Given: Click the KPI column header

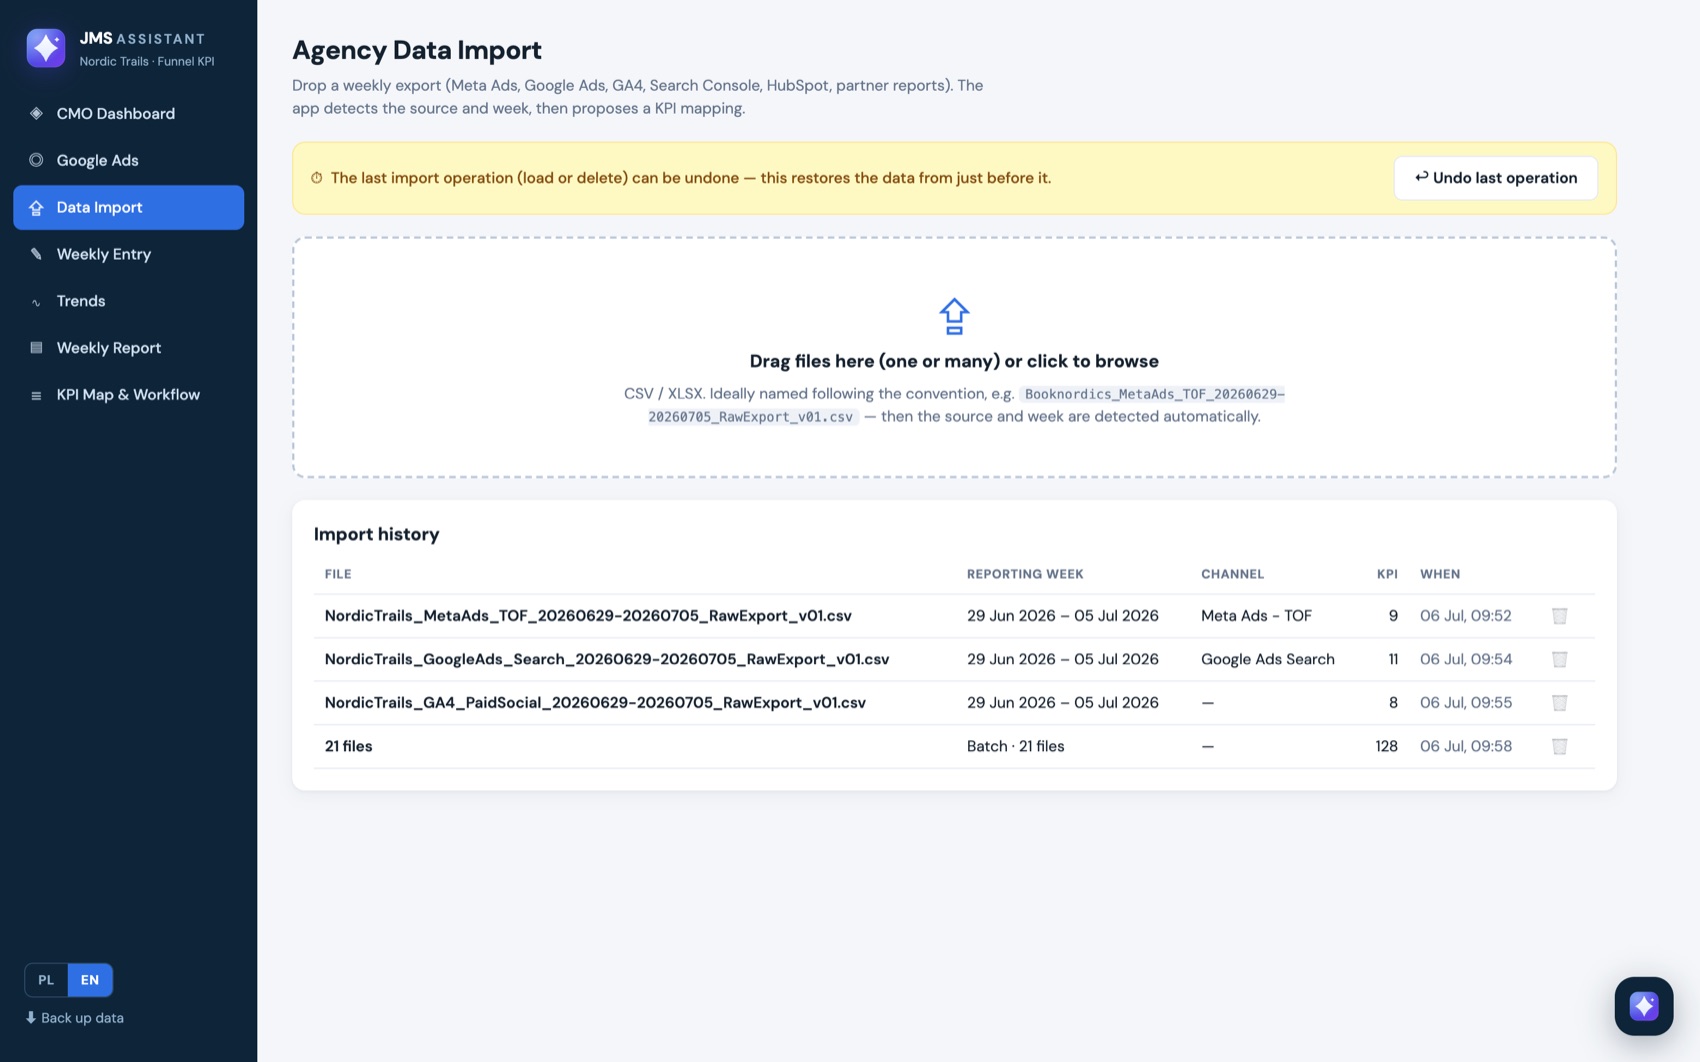Looking at the screenshot, I should (x=1387, y=574).
